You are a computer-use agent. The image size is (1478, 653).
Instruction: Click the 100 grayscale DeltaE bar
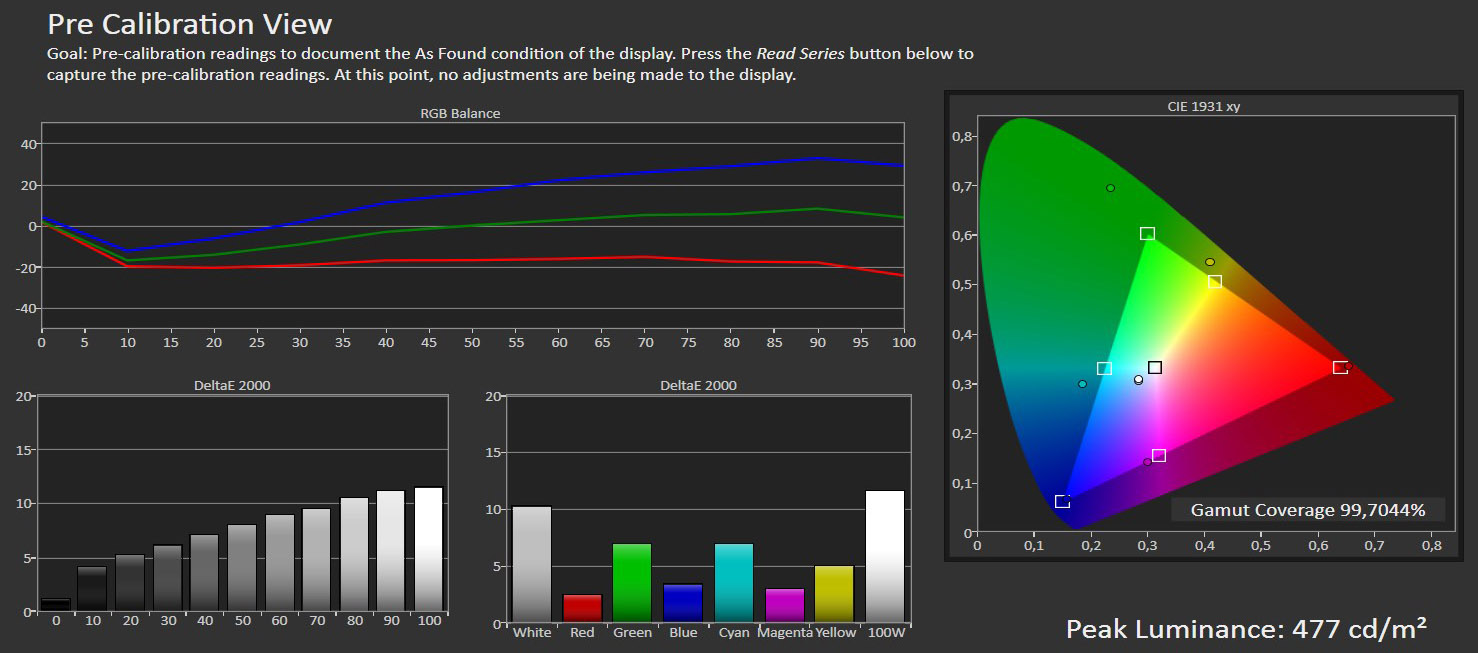click(428, 548)
